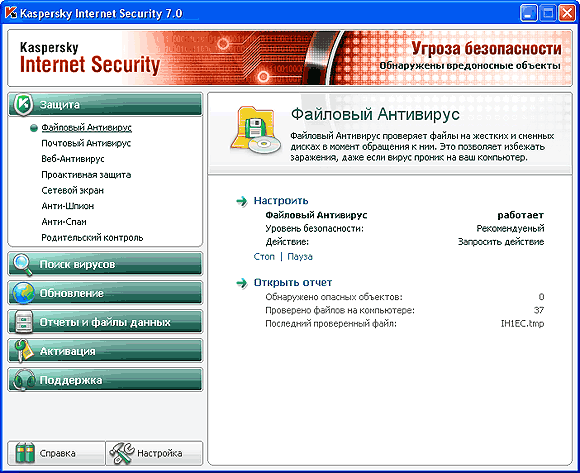Click the magnifier icon for Поиск вирусов
Image resolution: width=580 pixels, height=473 pixels.
point(23,264)
